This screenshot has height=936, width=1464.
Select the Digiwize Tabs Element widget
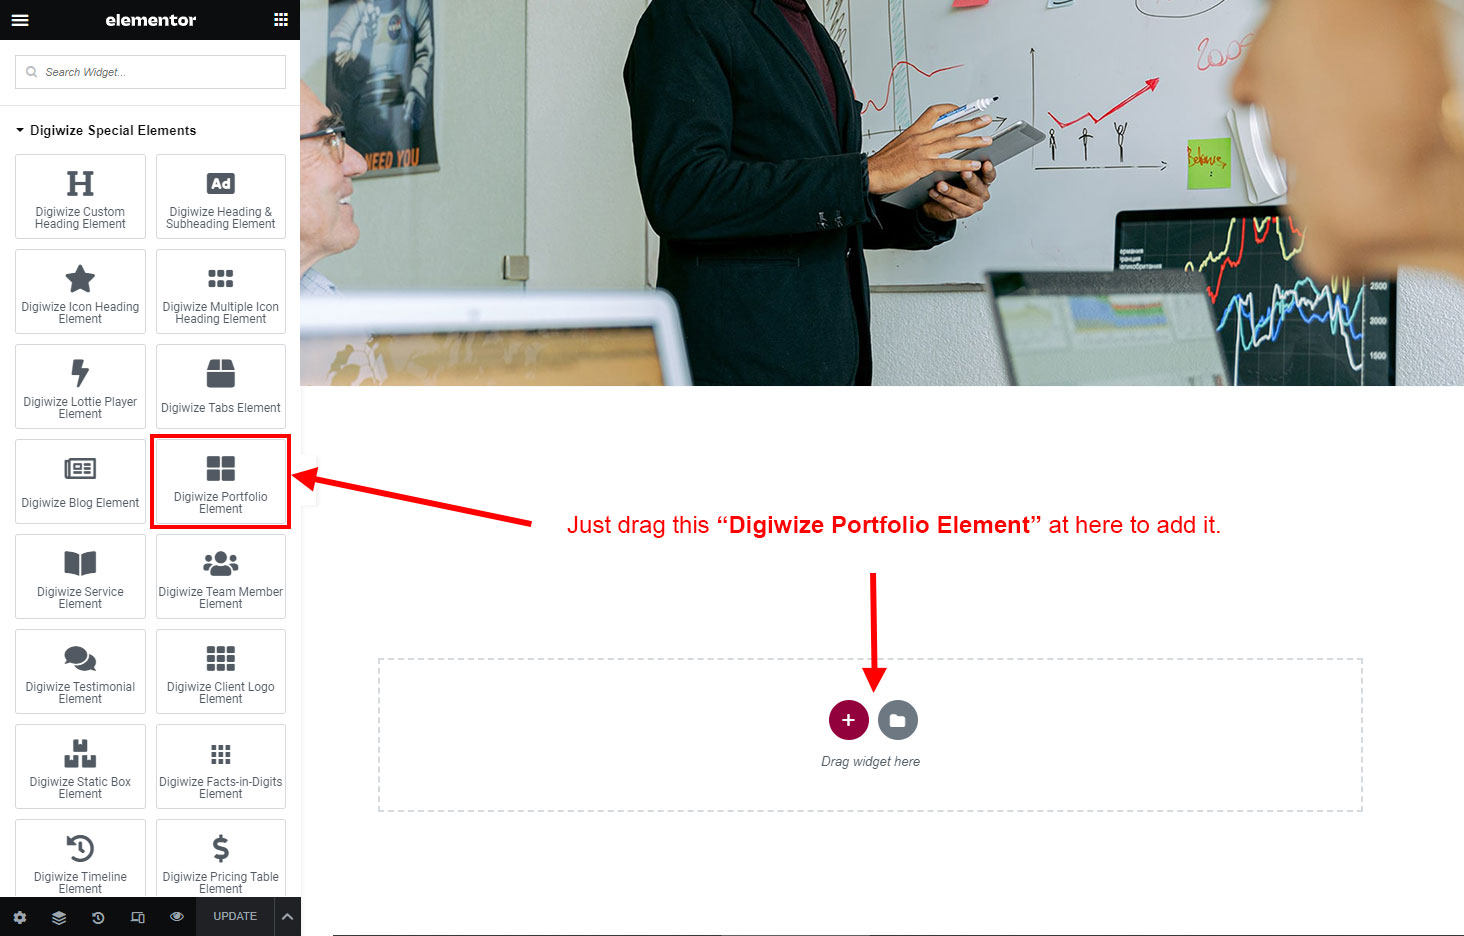click(221, 387)
